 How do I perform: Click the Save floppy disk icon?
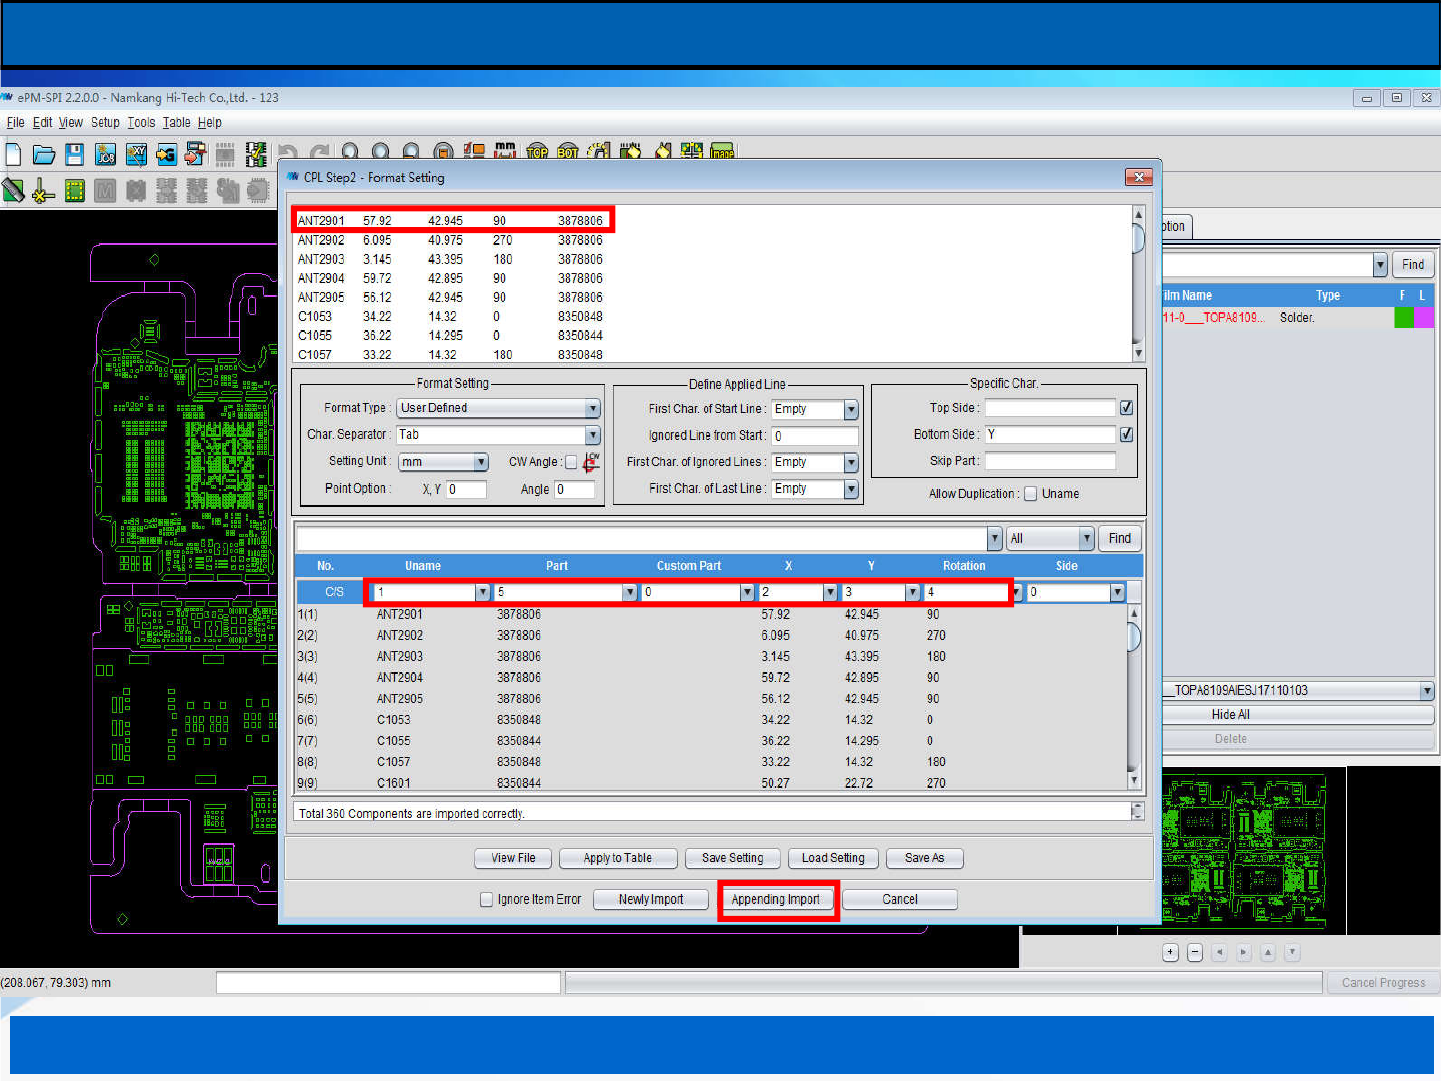click(74, 154)
